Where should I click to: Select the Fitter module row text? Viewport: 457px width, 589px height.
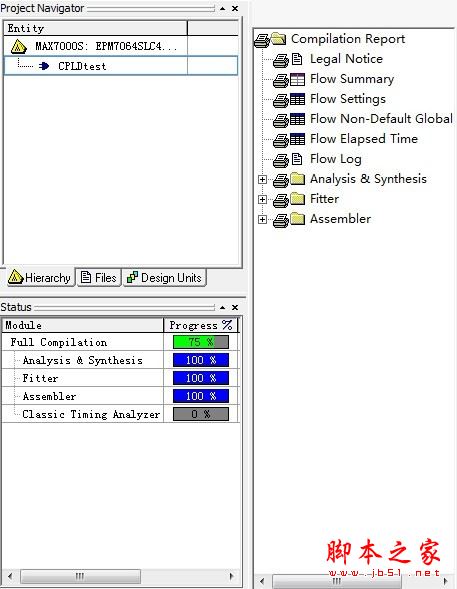click(x=40, y=378)
